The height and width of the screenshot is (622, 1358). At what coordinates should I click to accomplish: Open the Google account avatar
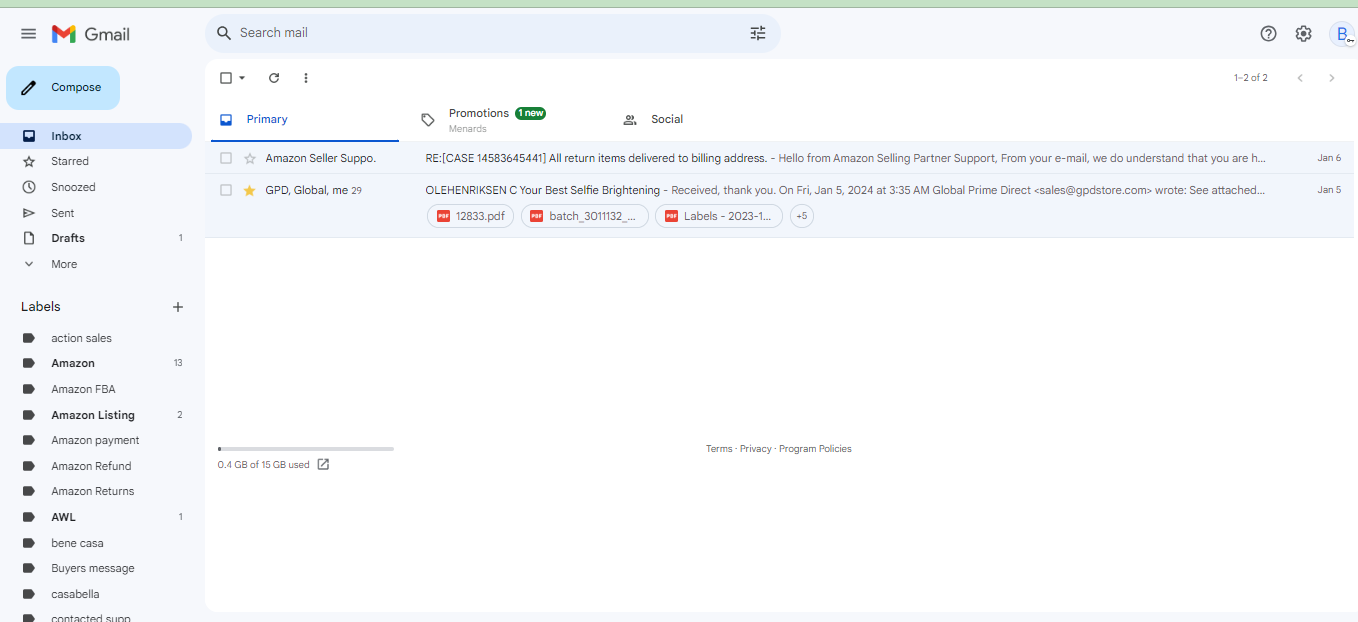pyautogui.click(x=1341, y=34)
